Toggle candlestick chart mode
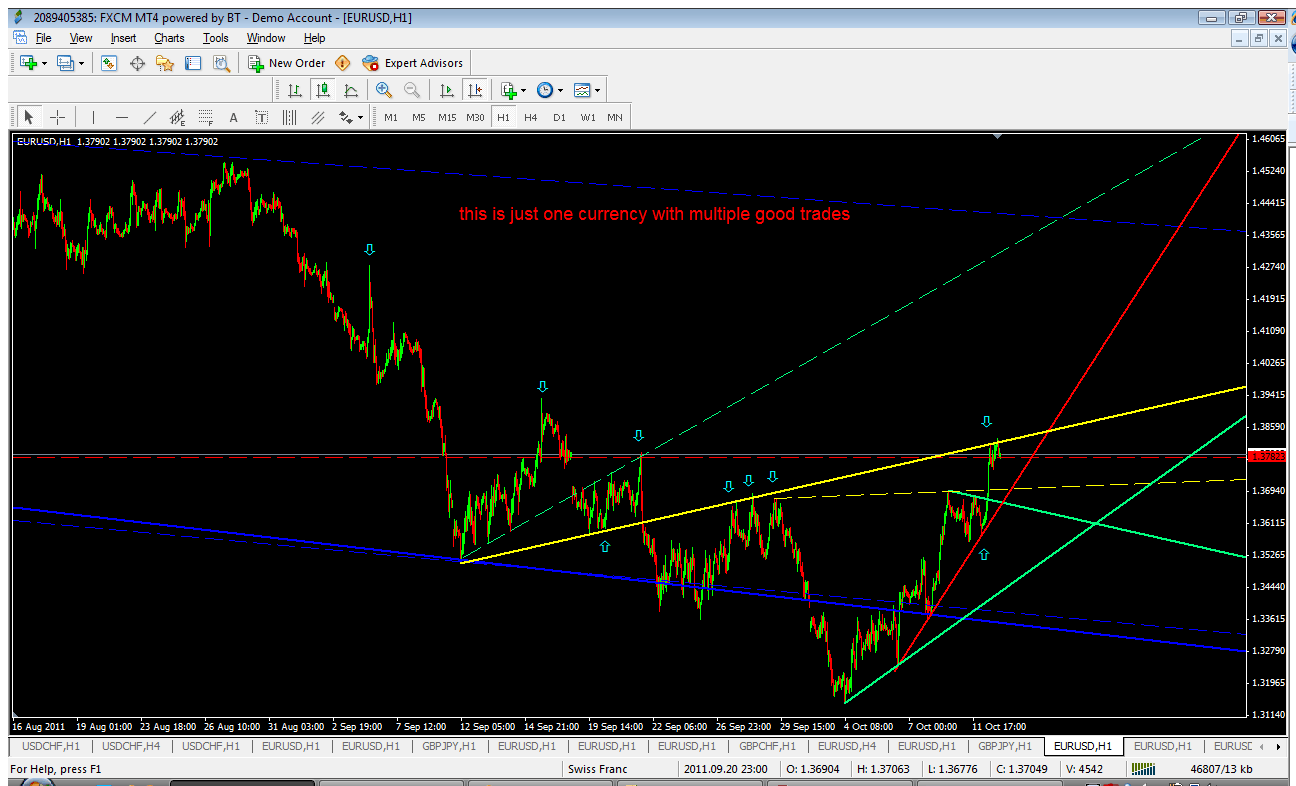Viewport: 1296px width, 786px height. point(322,90)
